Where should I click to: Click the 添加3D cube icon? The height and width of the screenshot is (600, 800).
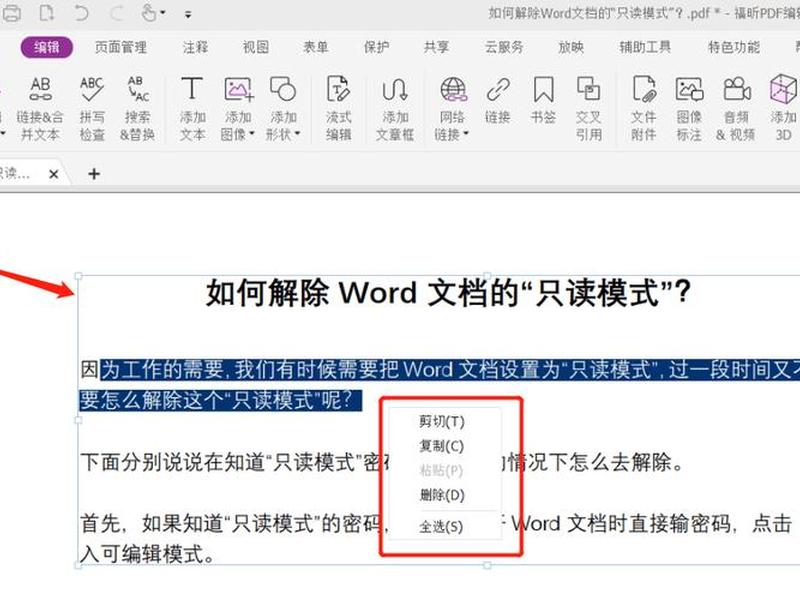[783, 89]
